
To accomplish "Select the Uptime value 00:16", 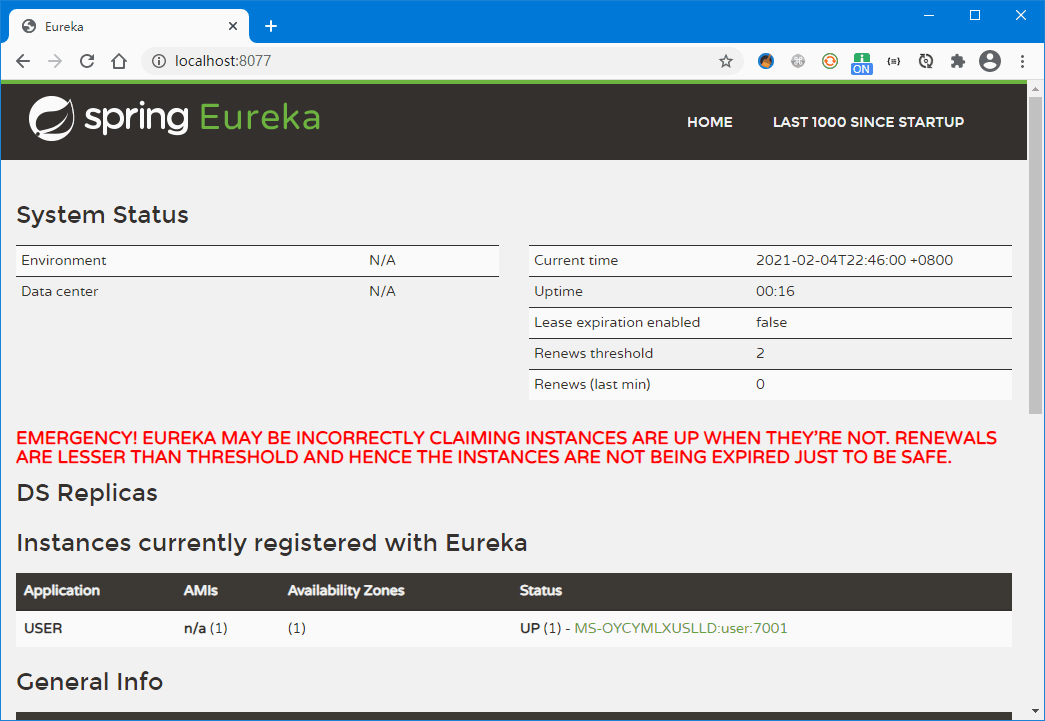I will (x=775, y=291).
